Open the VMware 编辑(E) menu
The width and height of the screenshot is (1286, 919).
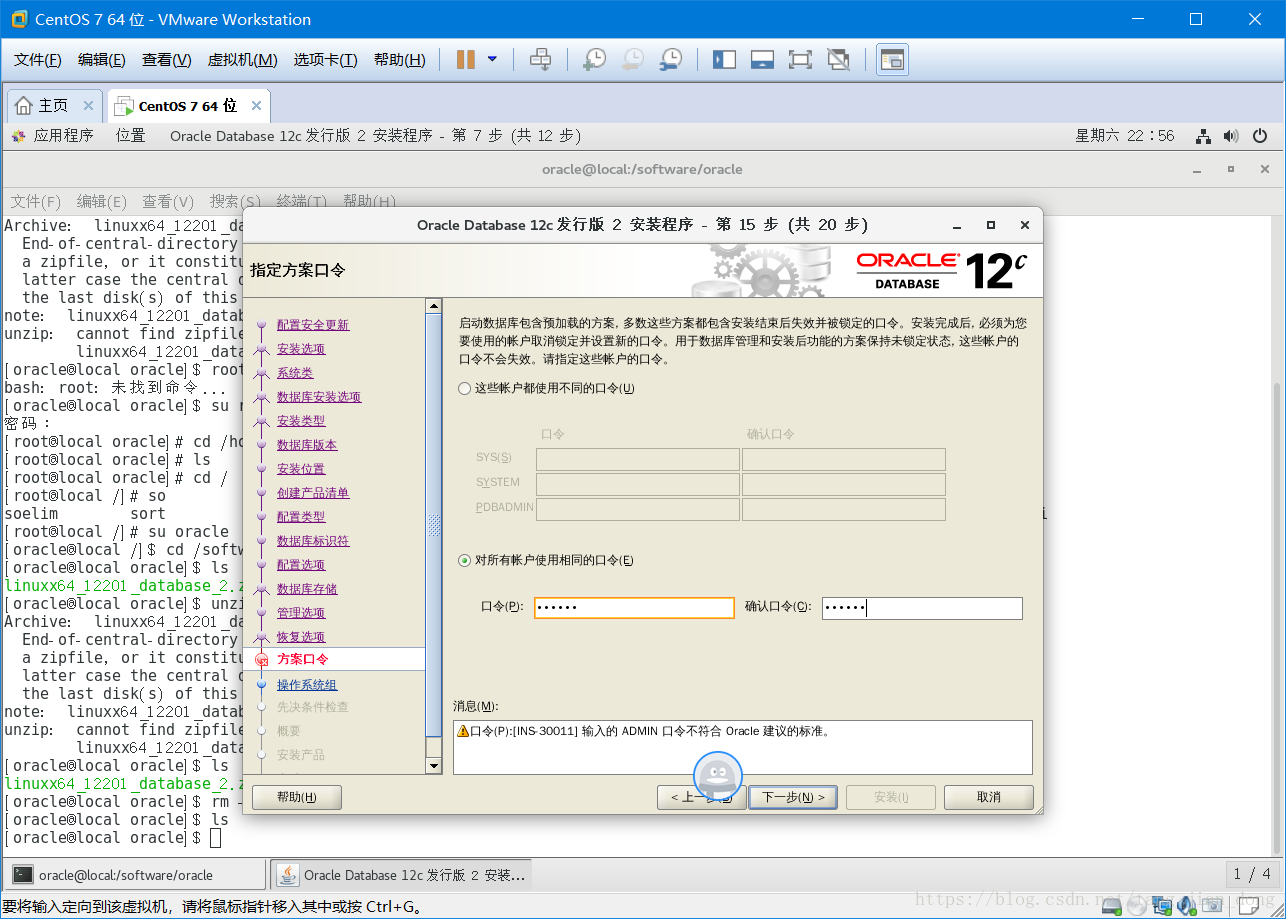click(x=102, y=60)
